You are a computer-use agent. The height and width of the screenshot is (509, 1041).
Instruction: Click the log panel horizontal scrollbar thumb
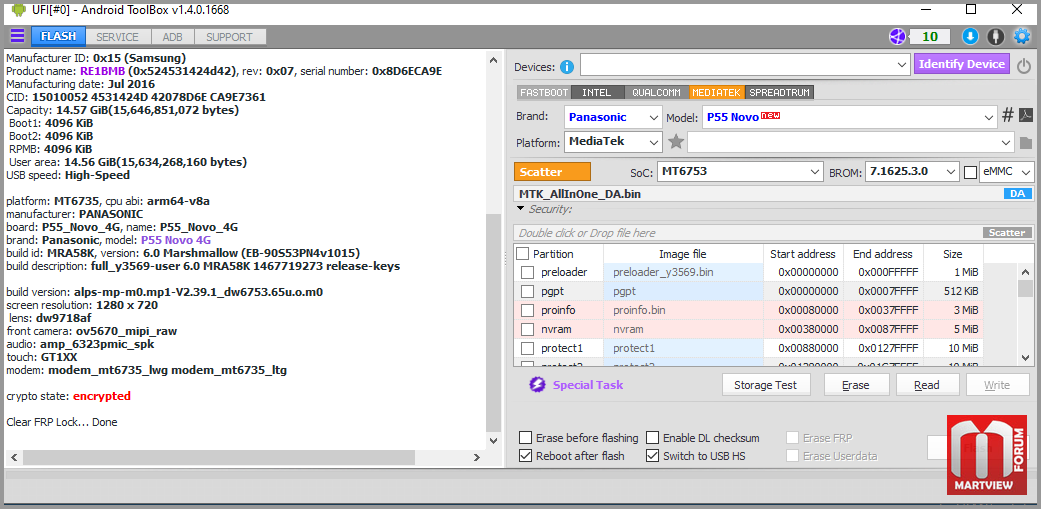pyautogui.click(x=217, y=457)
